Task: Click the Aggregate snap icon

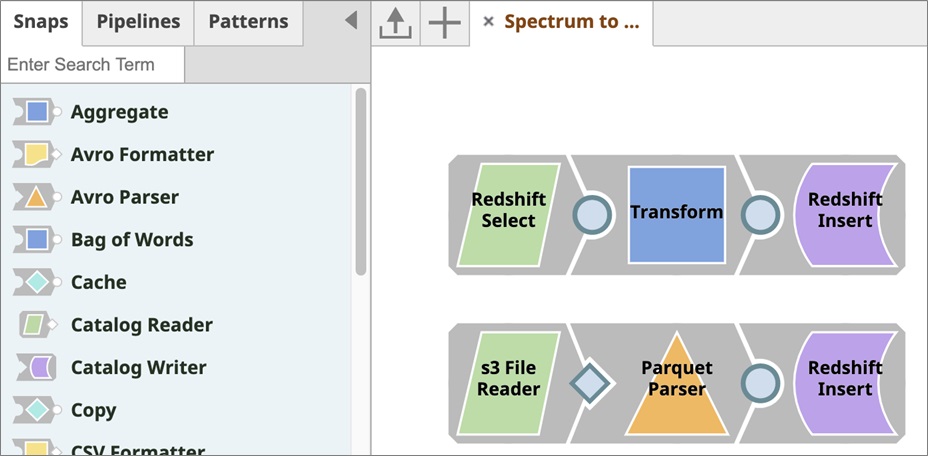Action: pos(37,112)
